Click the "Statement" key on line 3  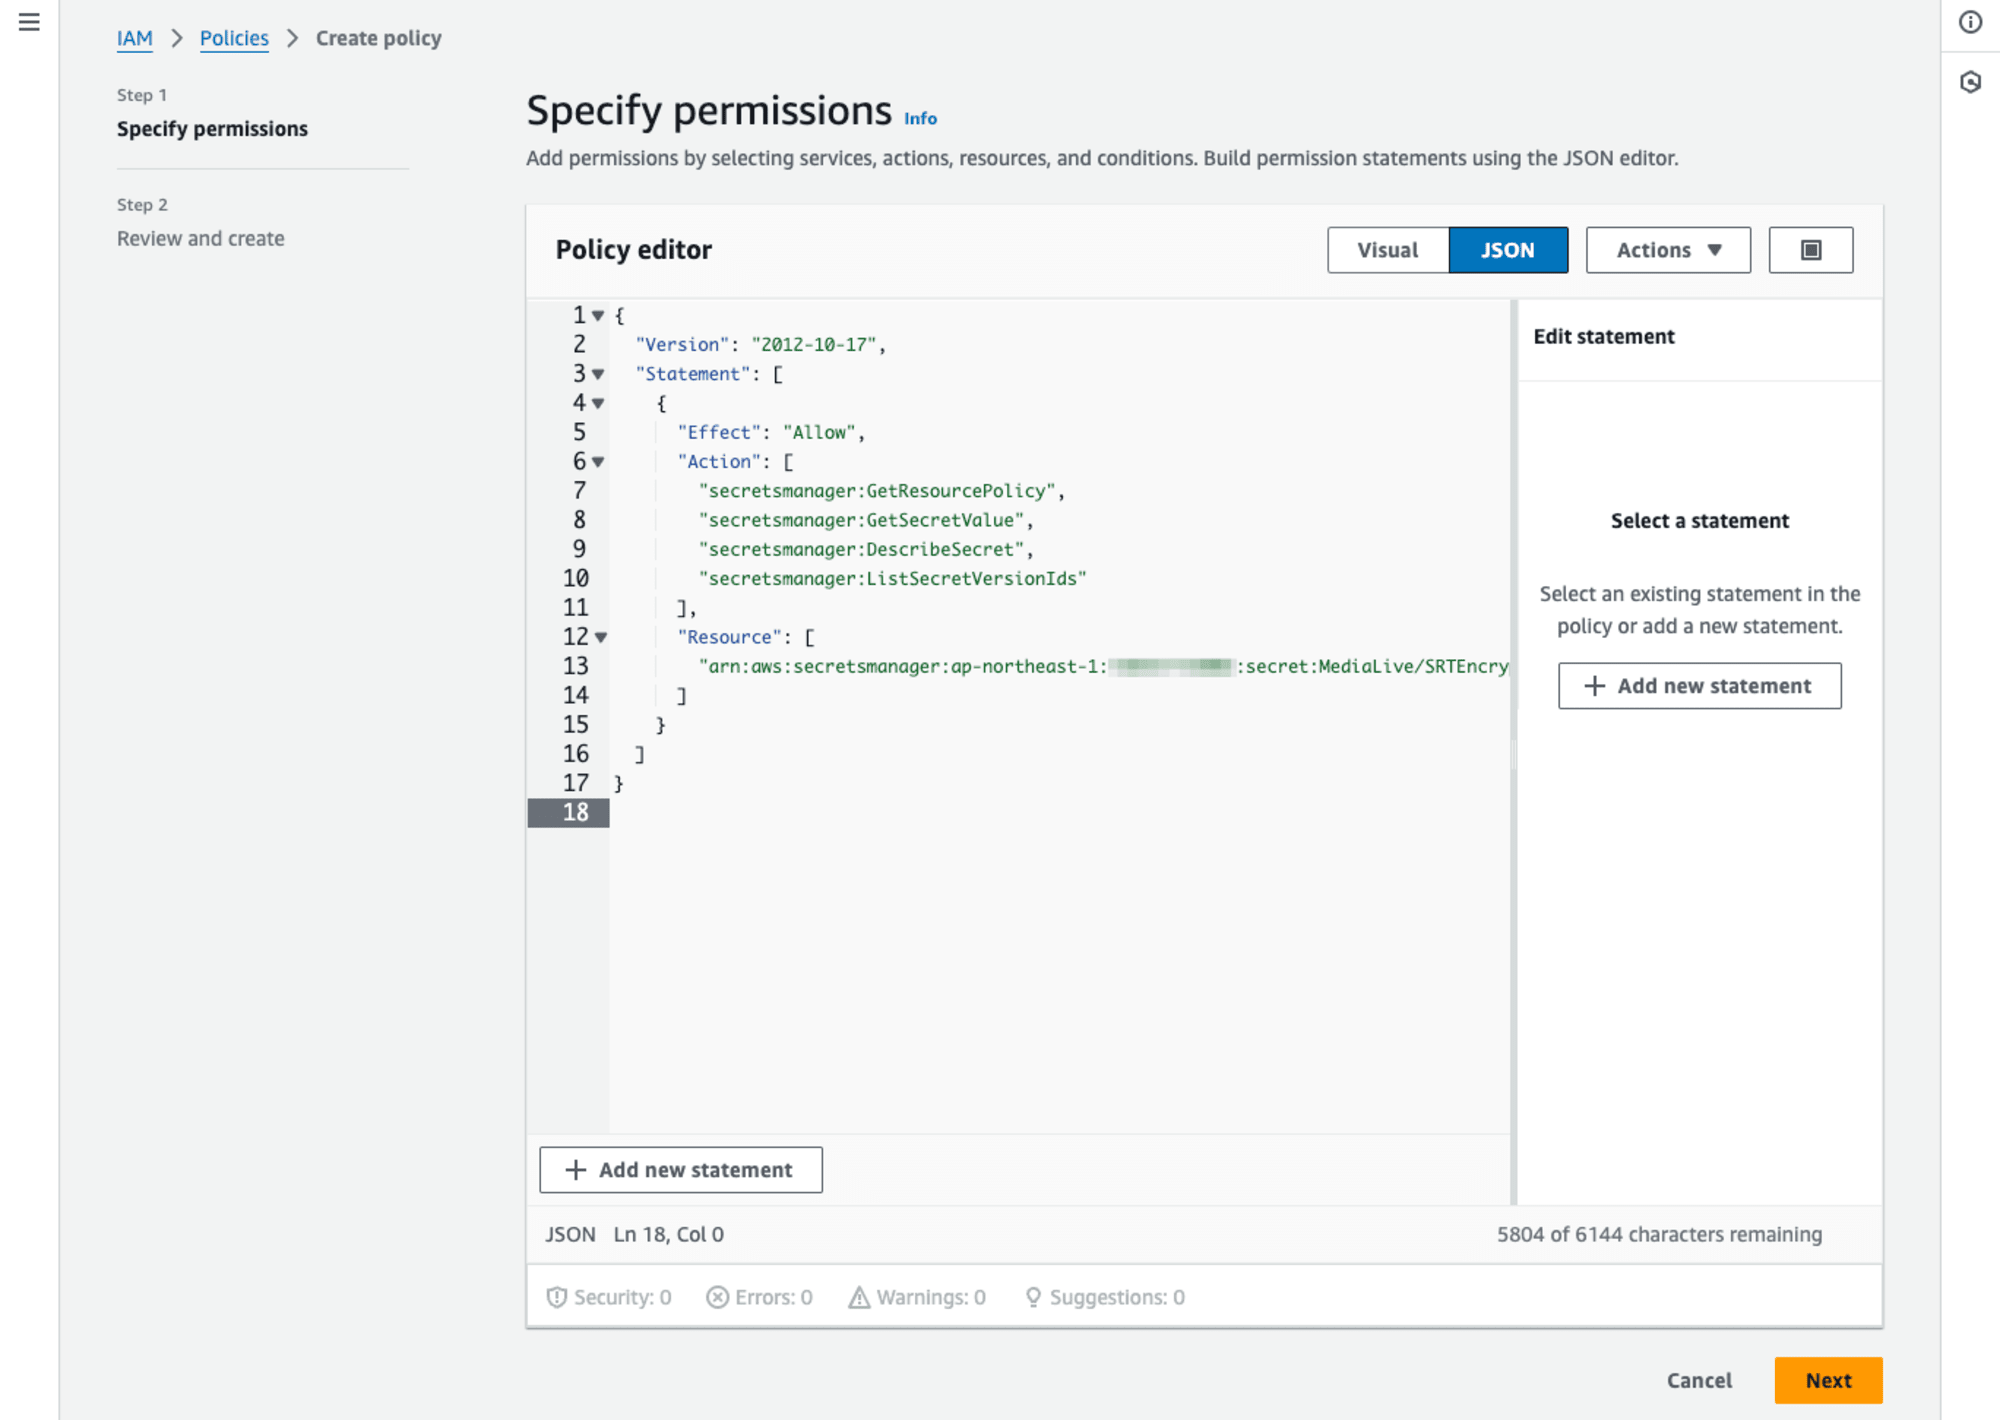(692, 374)
